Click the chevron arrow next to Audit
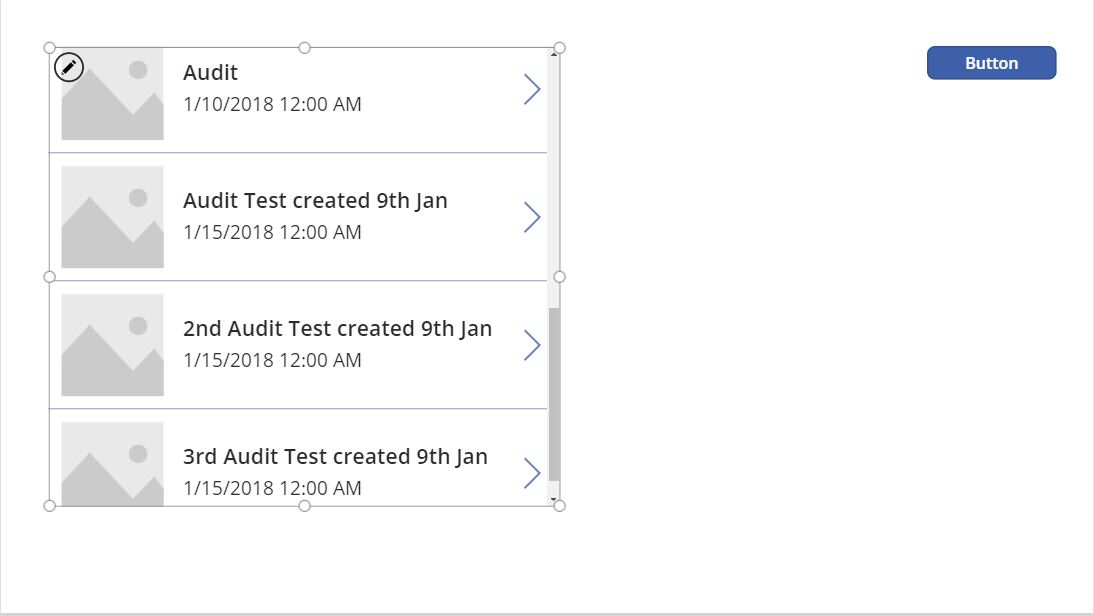Screen dimensions: 1094x616 [x=532, y=89]
